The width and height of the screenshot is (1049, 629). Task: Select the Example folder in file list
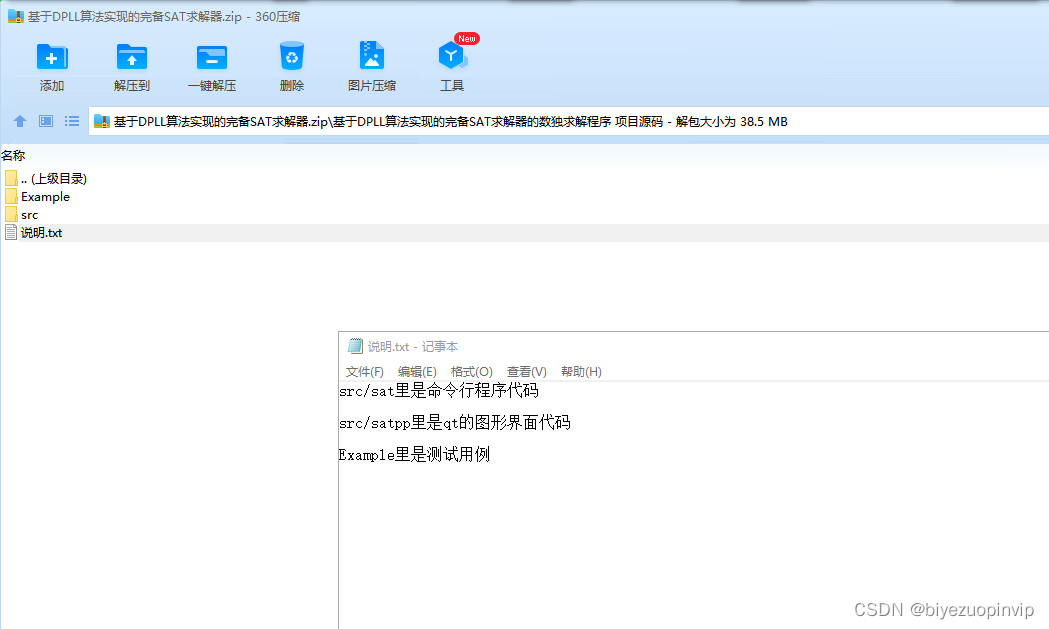[43, 196]
